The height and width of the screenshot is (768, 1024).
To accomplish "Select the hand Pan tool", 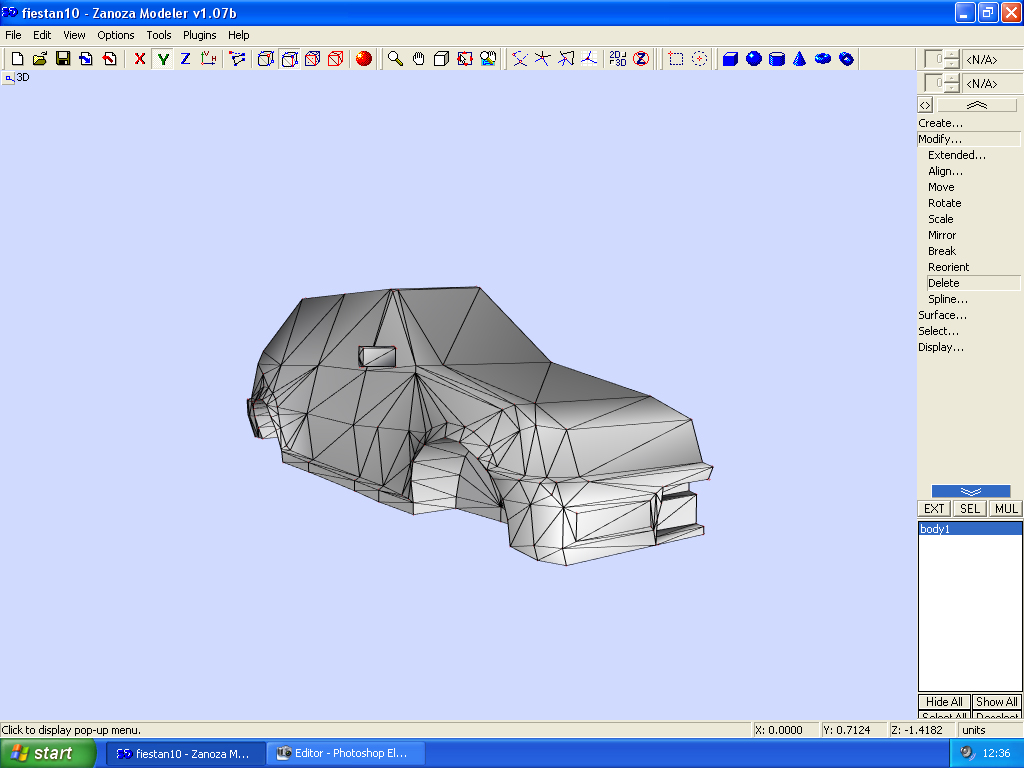I will pyautogui.click(x=418, y=59).
